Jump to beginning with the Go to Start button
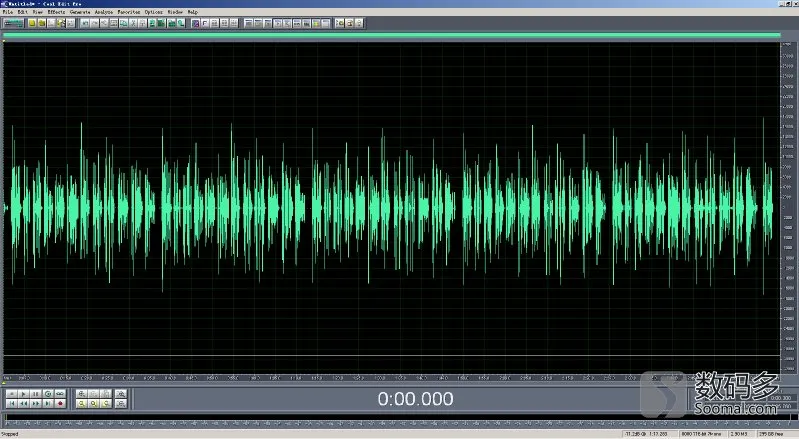Screen dimensions: 799x439 [x=12, y=403]
